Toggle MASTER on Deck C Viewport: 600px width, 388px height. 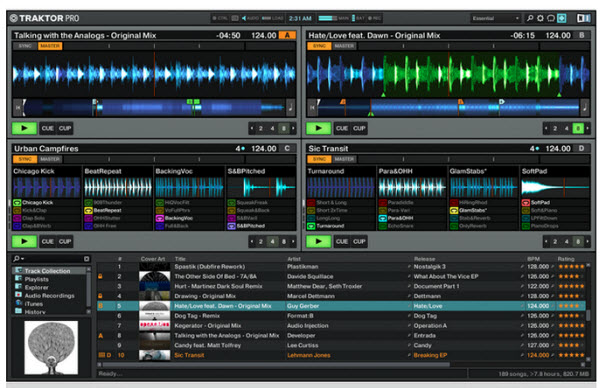(50, 159)
